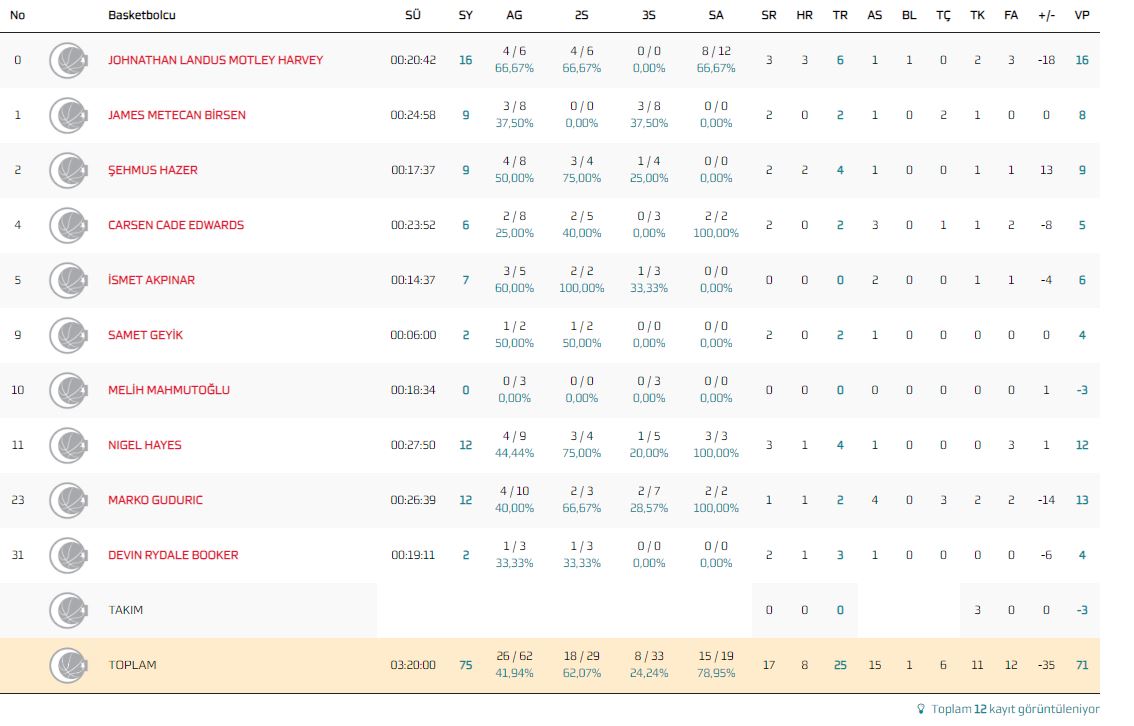Screen dimensions: 1134x726
Task: Click Nigel Hayes' basketball avatar icon
Action: (x=68, y=445)
